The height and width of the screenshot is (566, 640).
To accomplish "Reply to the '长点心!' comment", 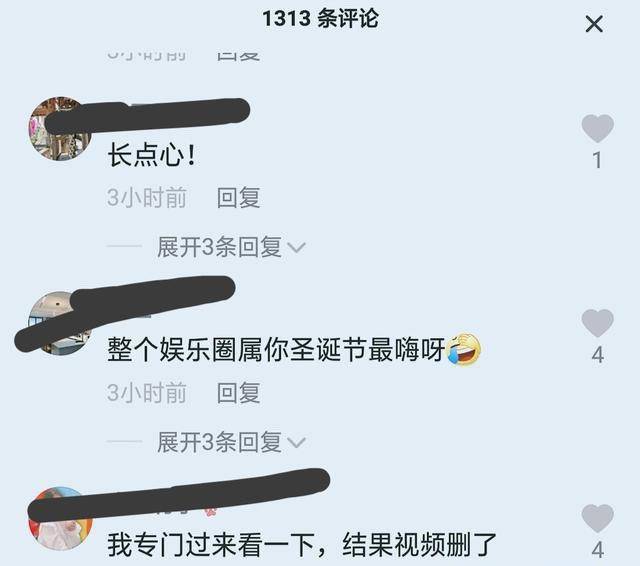I will click(x=238, y=198).
